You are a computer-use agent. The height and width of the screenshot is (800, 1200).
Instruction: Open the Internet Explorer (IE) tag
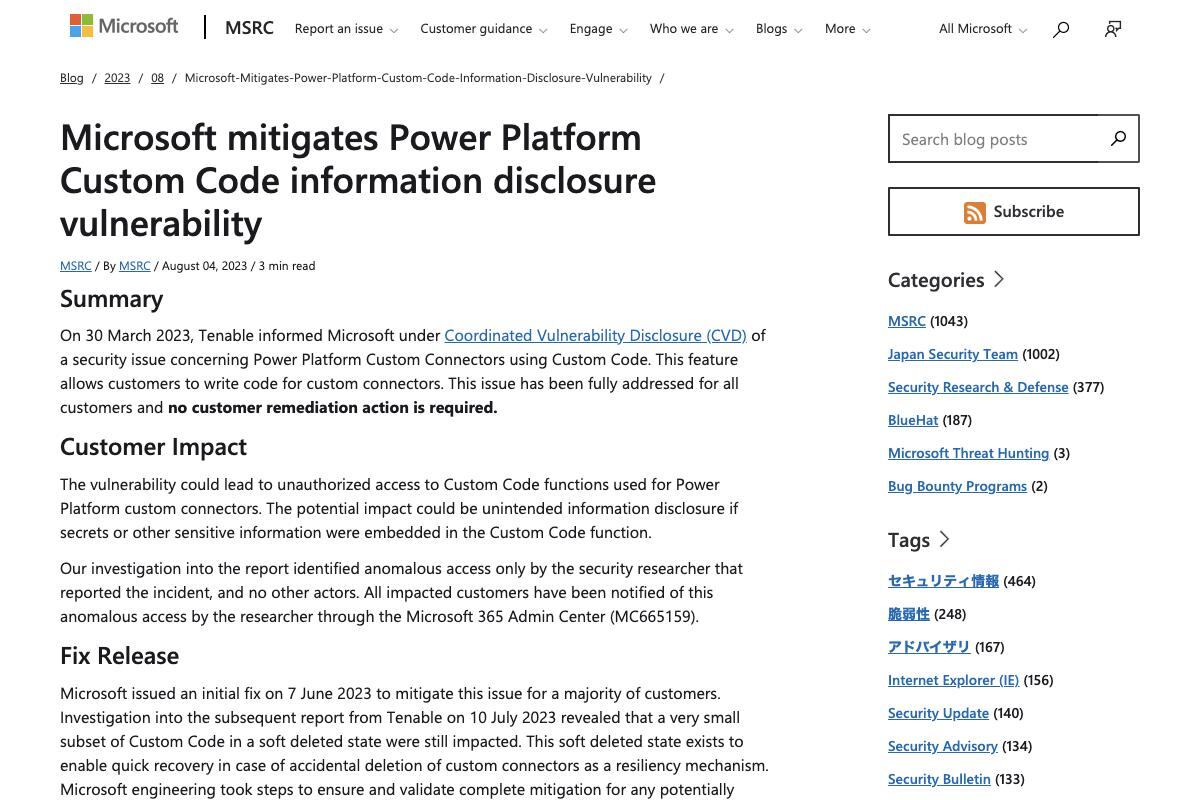tap(953, 680)
